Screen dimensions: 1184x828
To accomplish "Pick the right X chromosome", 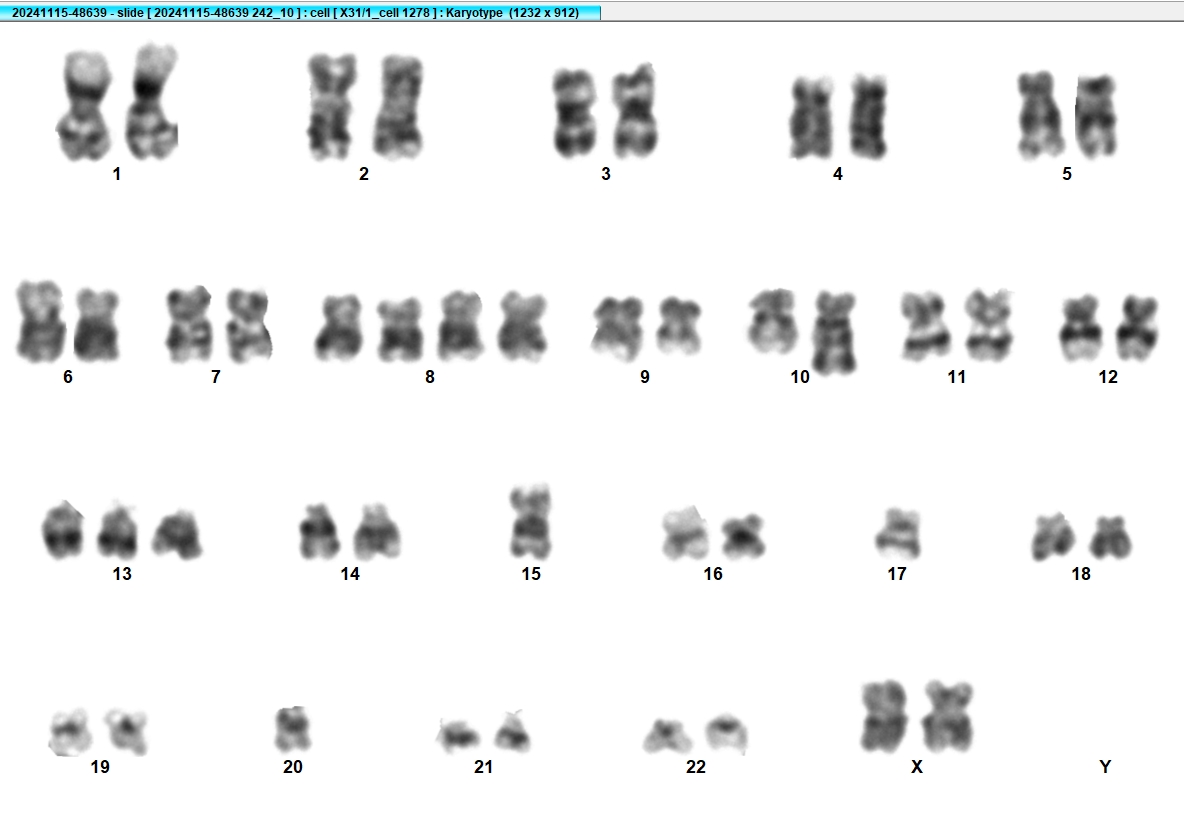I will pyautogui.click(x=948, y=716).
